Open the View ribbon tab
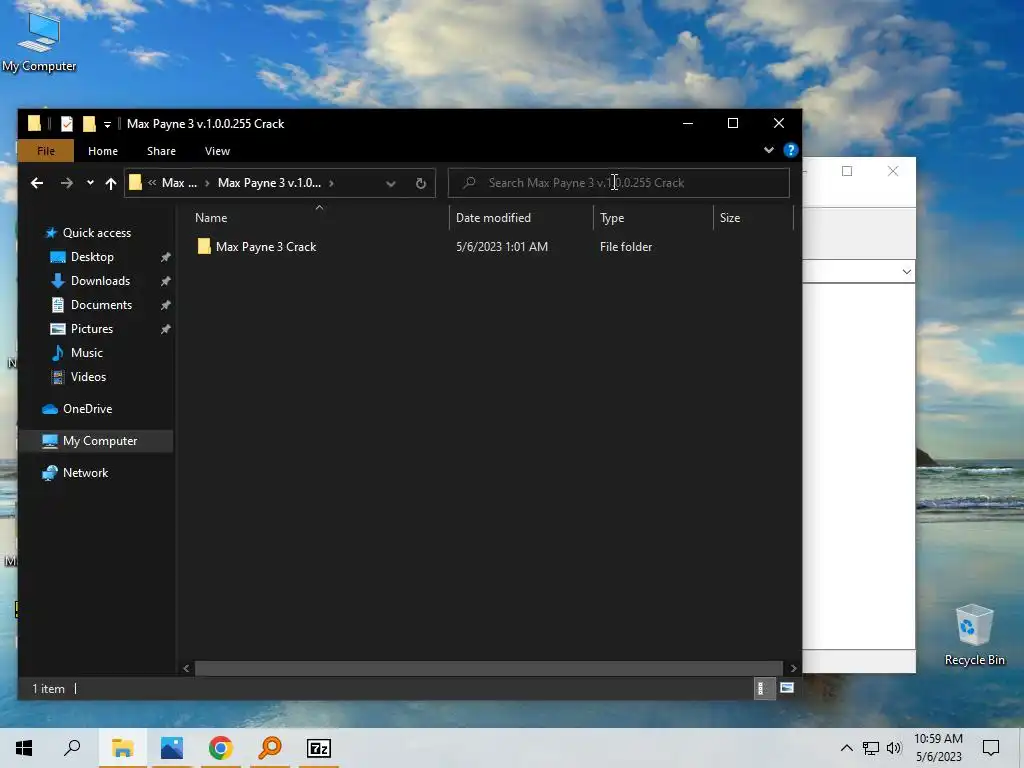Screen dimensions: 1024x768 coord(217,151)
